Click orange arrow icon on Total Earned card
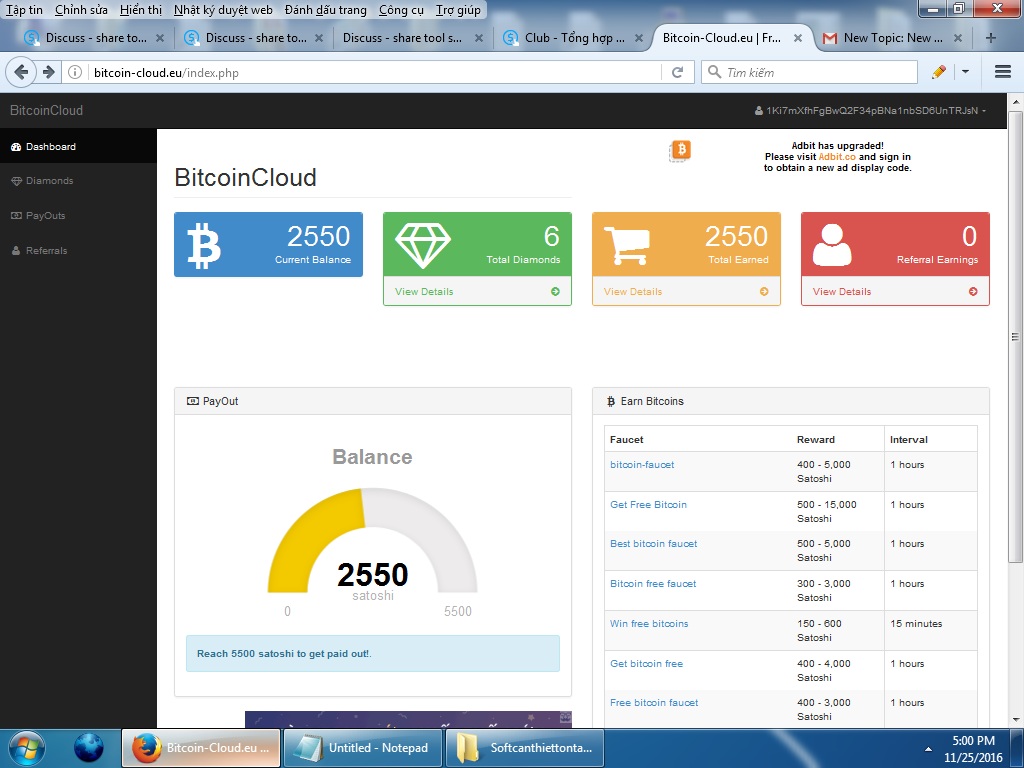Screen dimensions: 1024x768 [764, 291]
